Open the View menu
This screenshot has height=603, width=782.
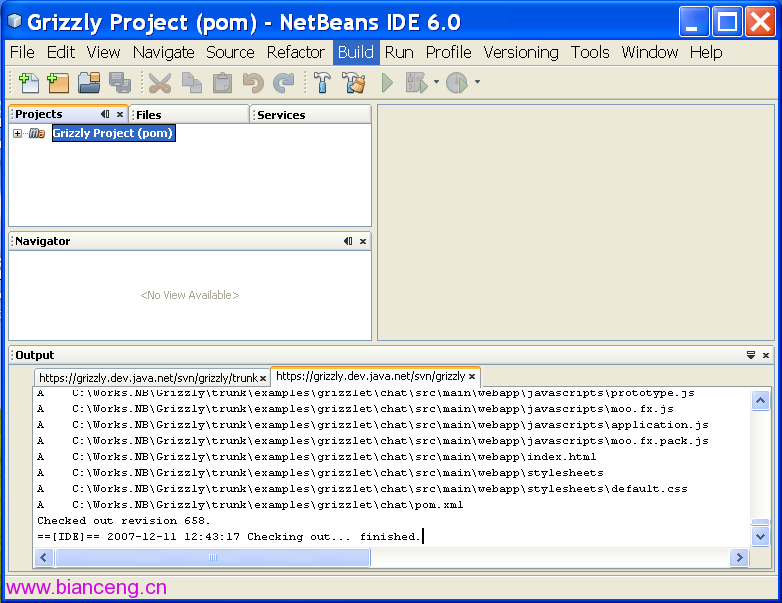click(x=103, y=52)
